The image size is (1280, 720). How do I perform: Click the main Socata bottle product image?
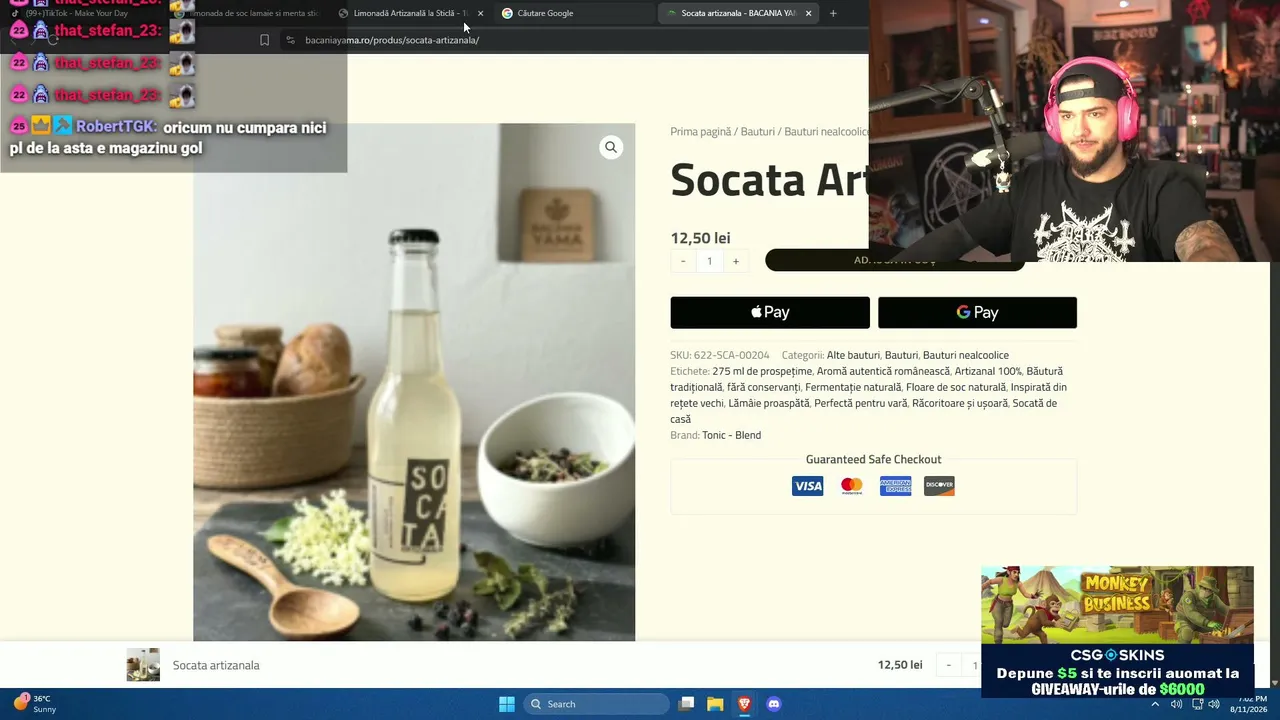tap(414, 382)
